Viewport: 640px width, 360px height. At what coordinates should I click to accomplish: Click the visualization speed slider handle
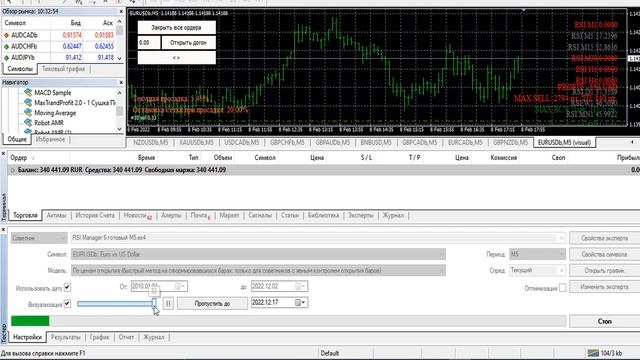(154, 303)
